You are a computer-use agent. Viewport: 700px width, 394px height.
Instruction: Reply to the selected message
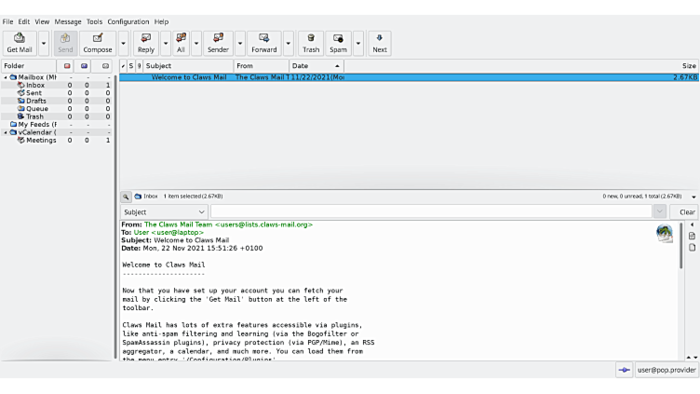146,43
